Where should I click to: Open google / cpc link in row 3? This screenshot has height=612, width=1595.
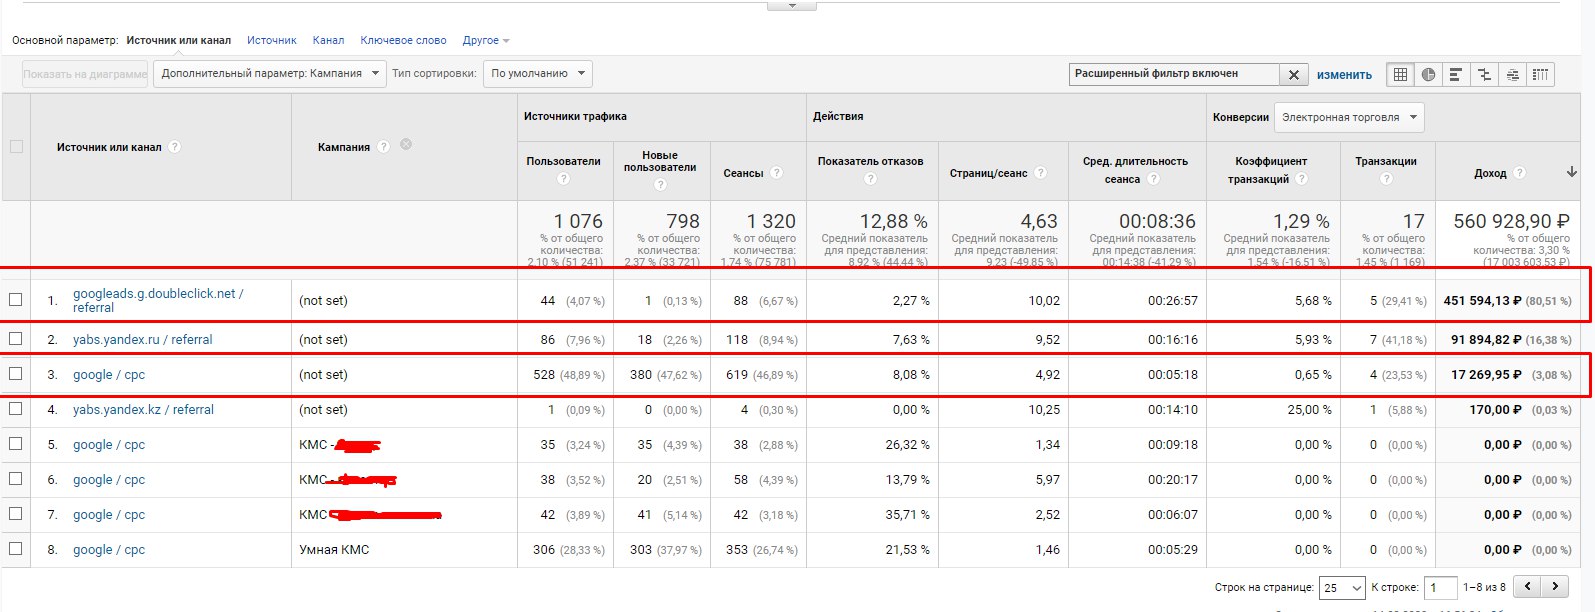tap(109, 374)
